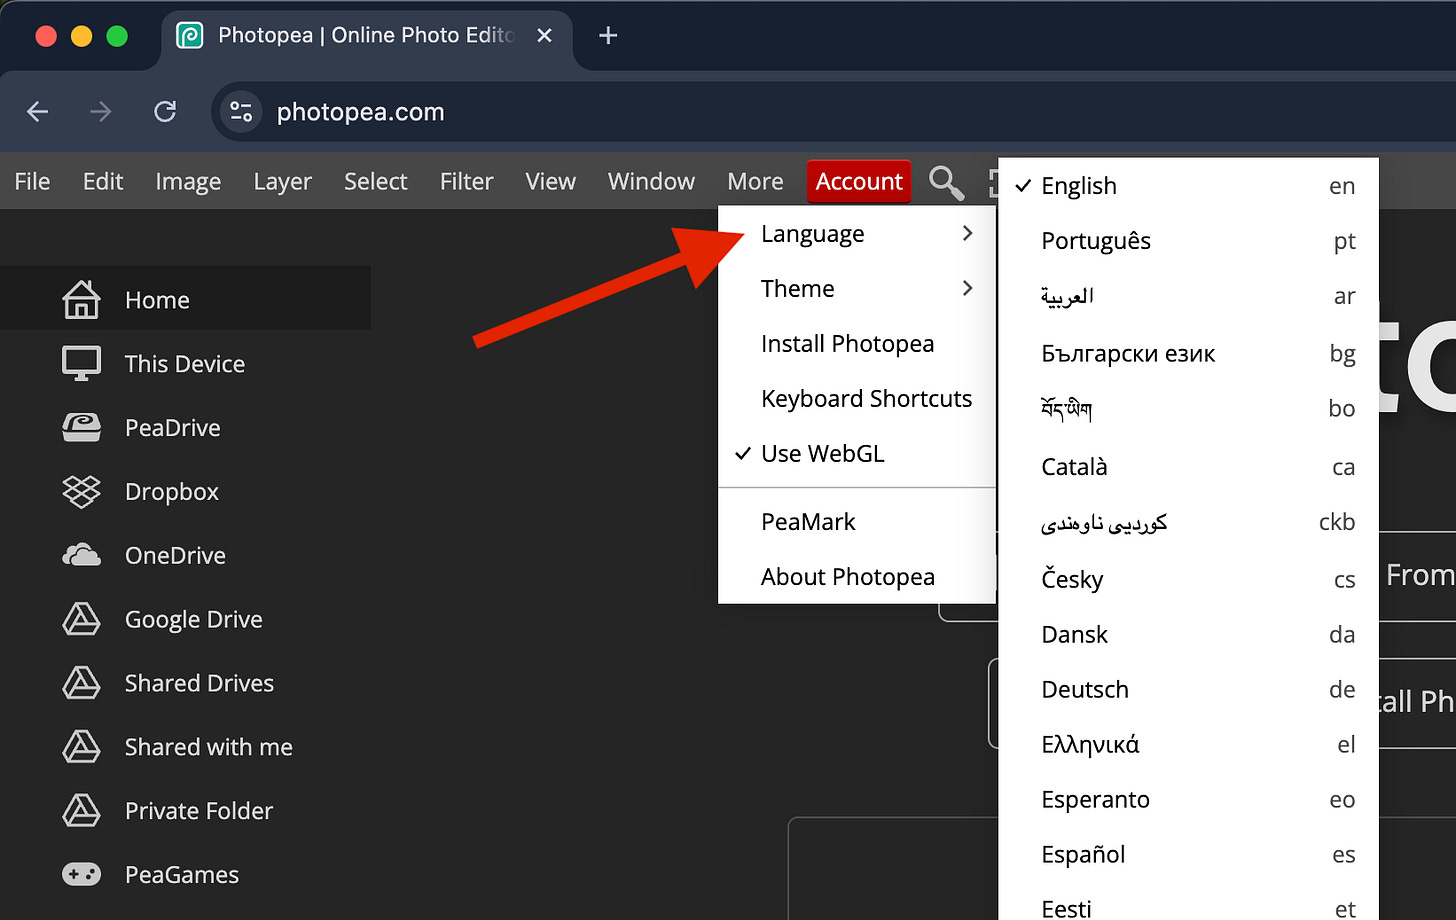Click the Theme menu entry

coord(857,288)
